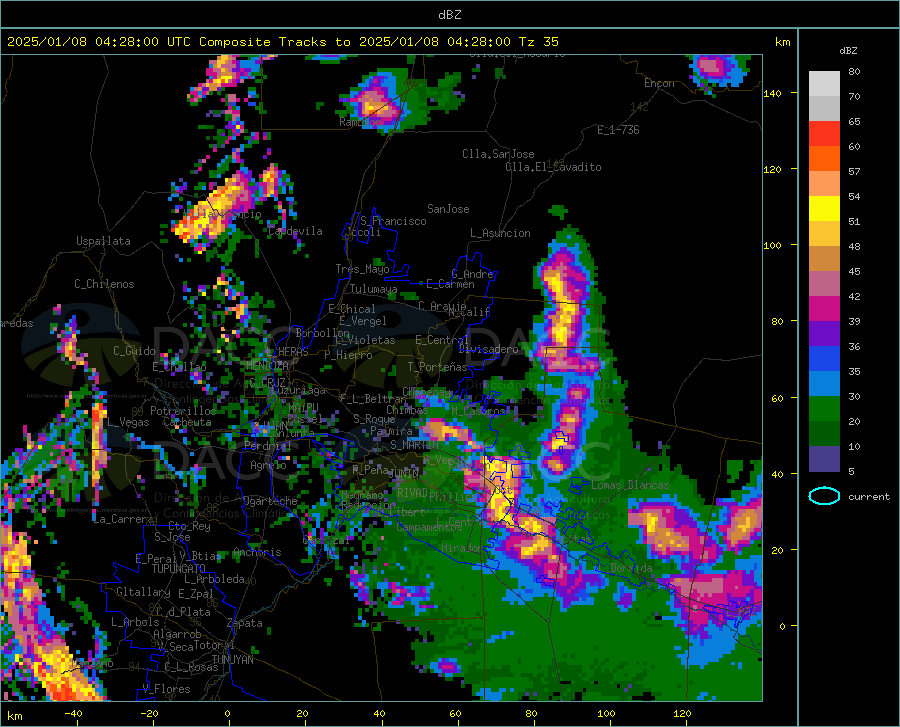The width and height of the screenshot is (900, 727).
Task: Click the dBZ title at the top
Action: click(x=449, y=15)
